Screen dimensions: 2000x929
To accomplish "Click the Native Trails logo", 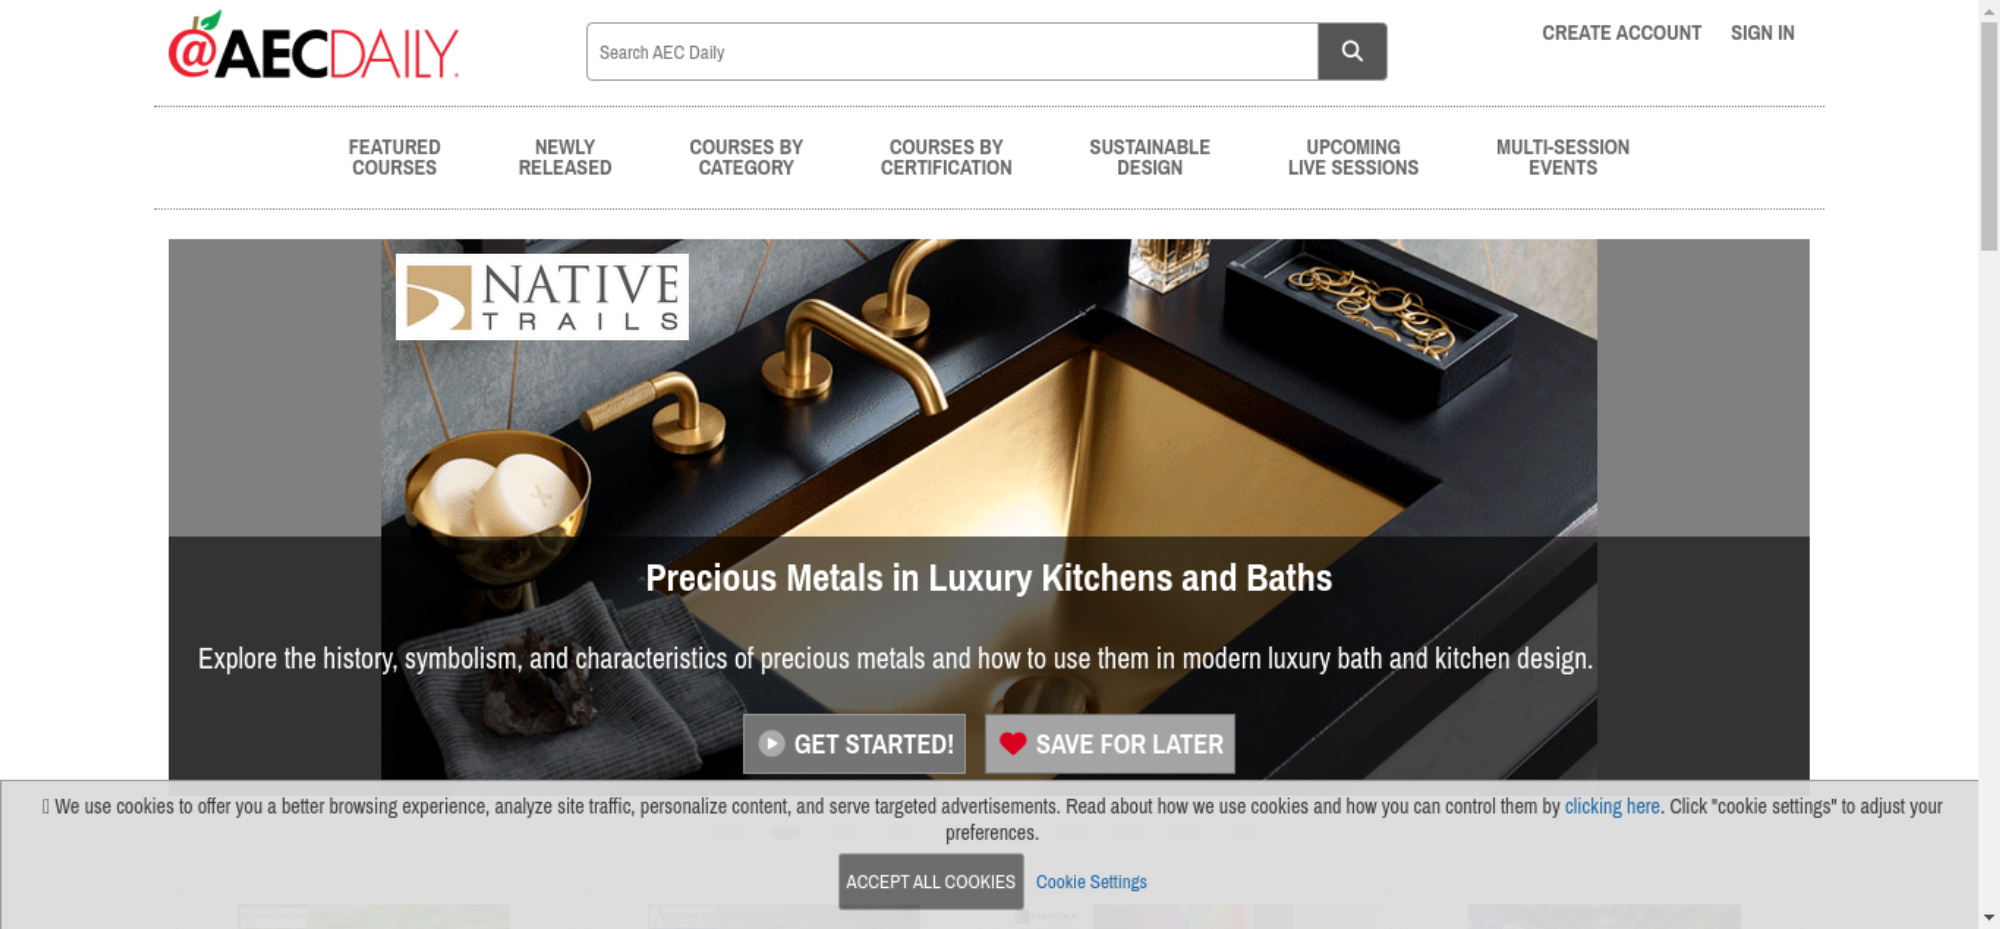I will tap(542, 297).
